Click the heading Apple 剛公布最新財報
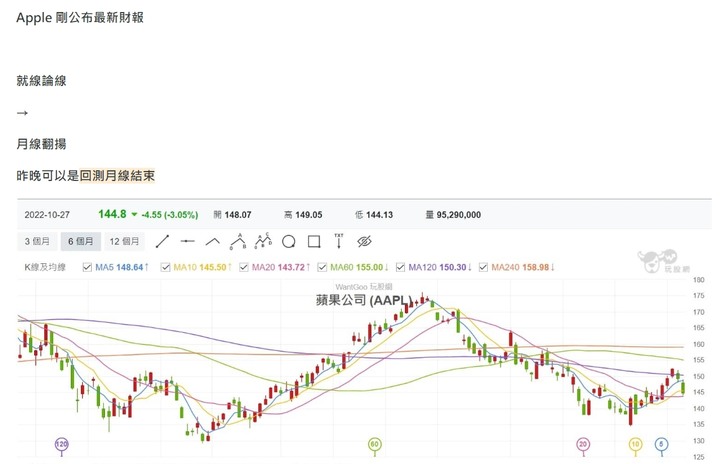Viewport: 720px width, 464px height. 80,17
